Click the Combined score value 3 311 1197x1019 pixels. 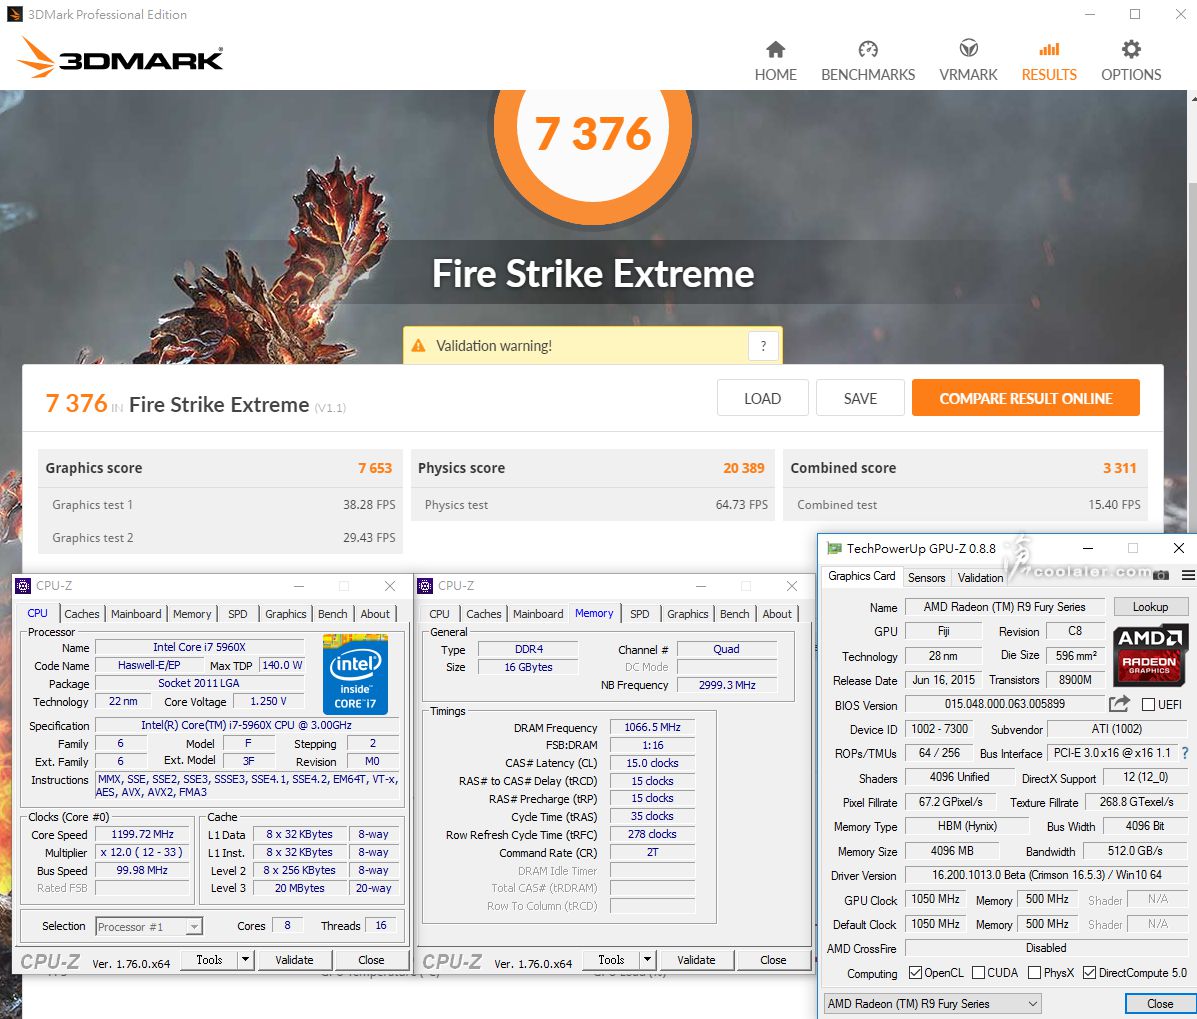point(1119,468)
